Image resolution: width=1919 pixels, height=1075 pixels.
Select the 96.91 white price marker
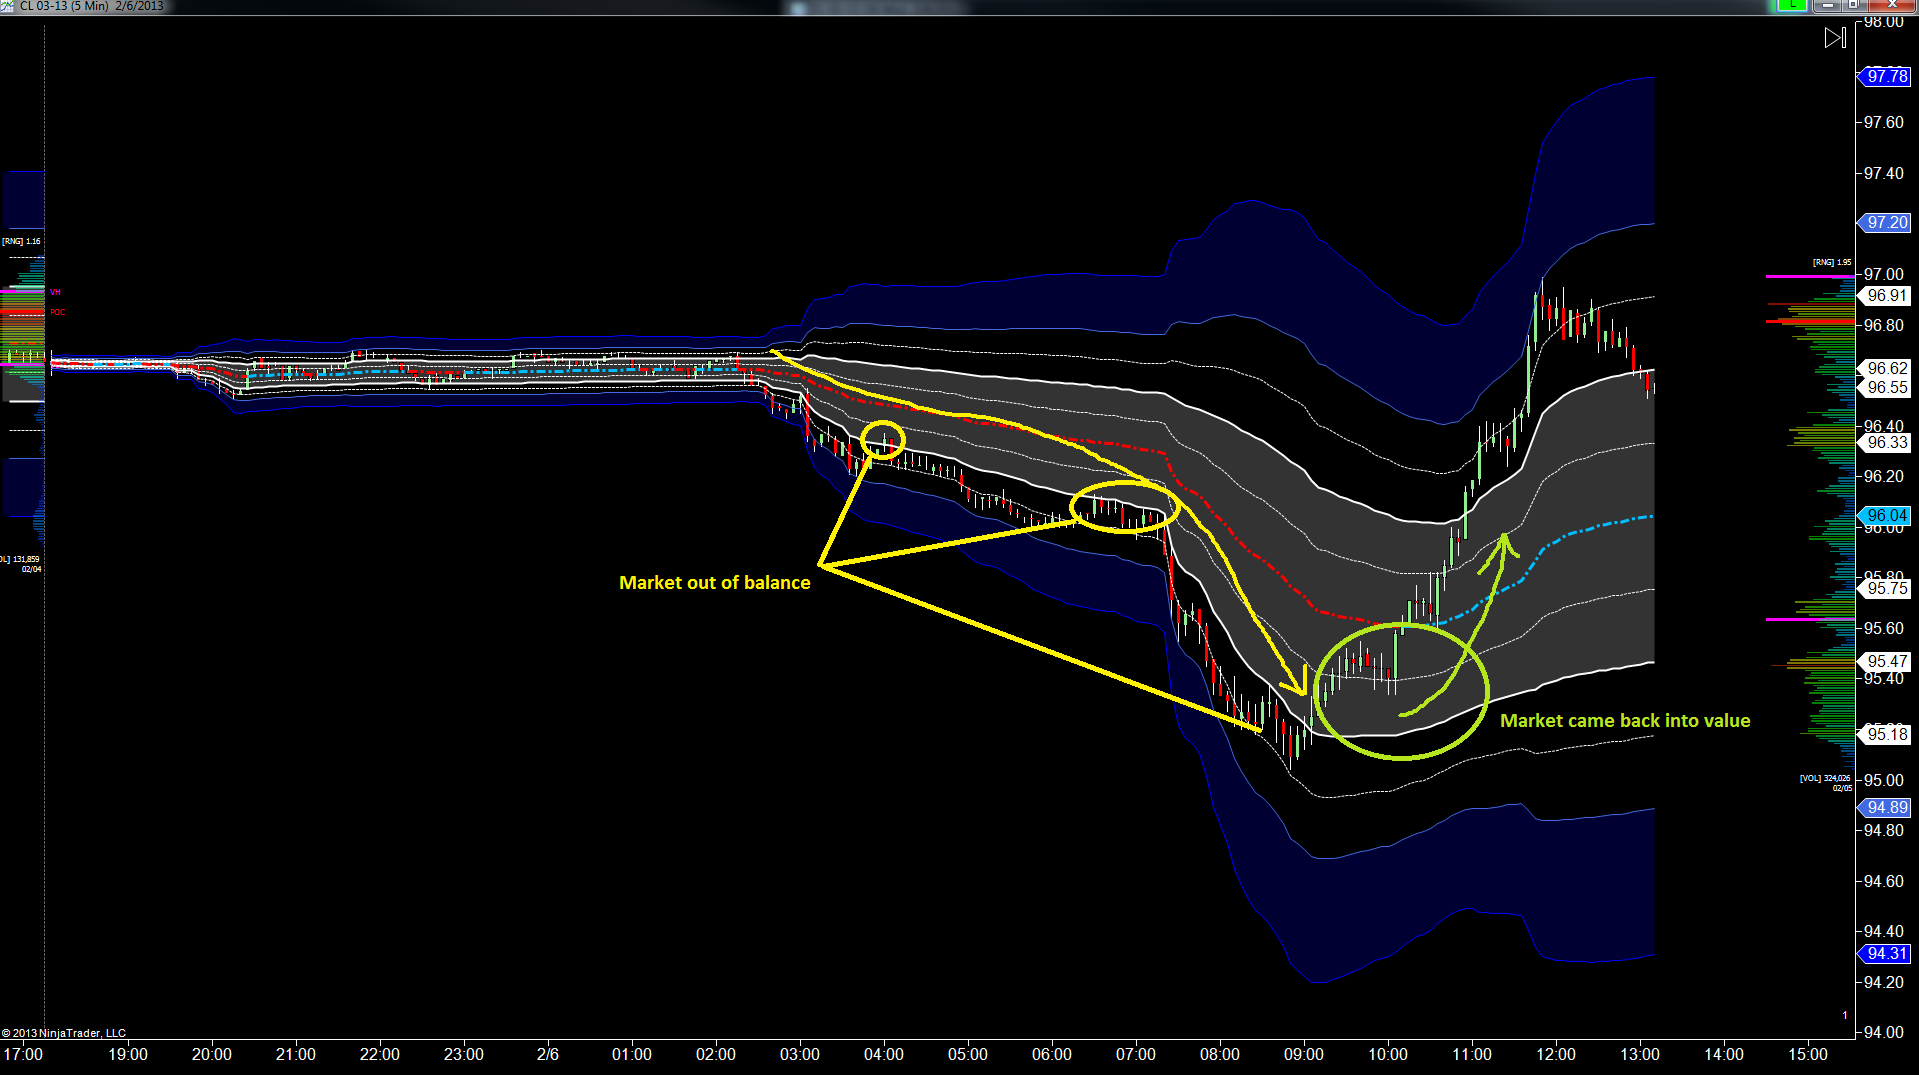pyautogui.click(x=1885, y=295)
